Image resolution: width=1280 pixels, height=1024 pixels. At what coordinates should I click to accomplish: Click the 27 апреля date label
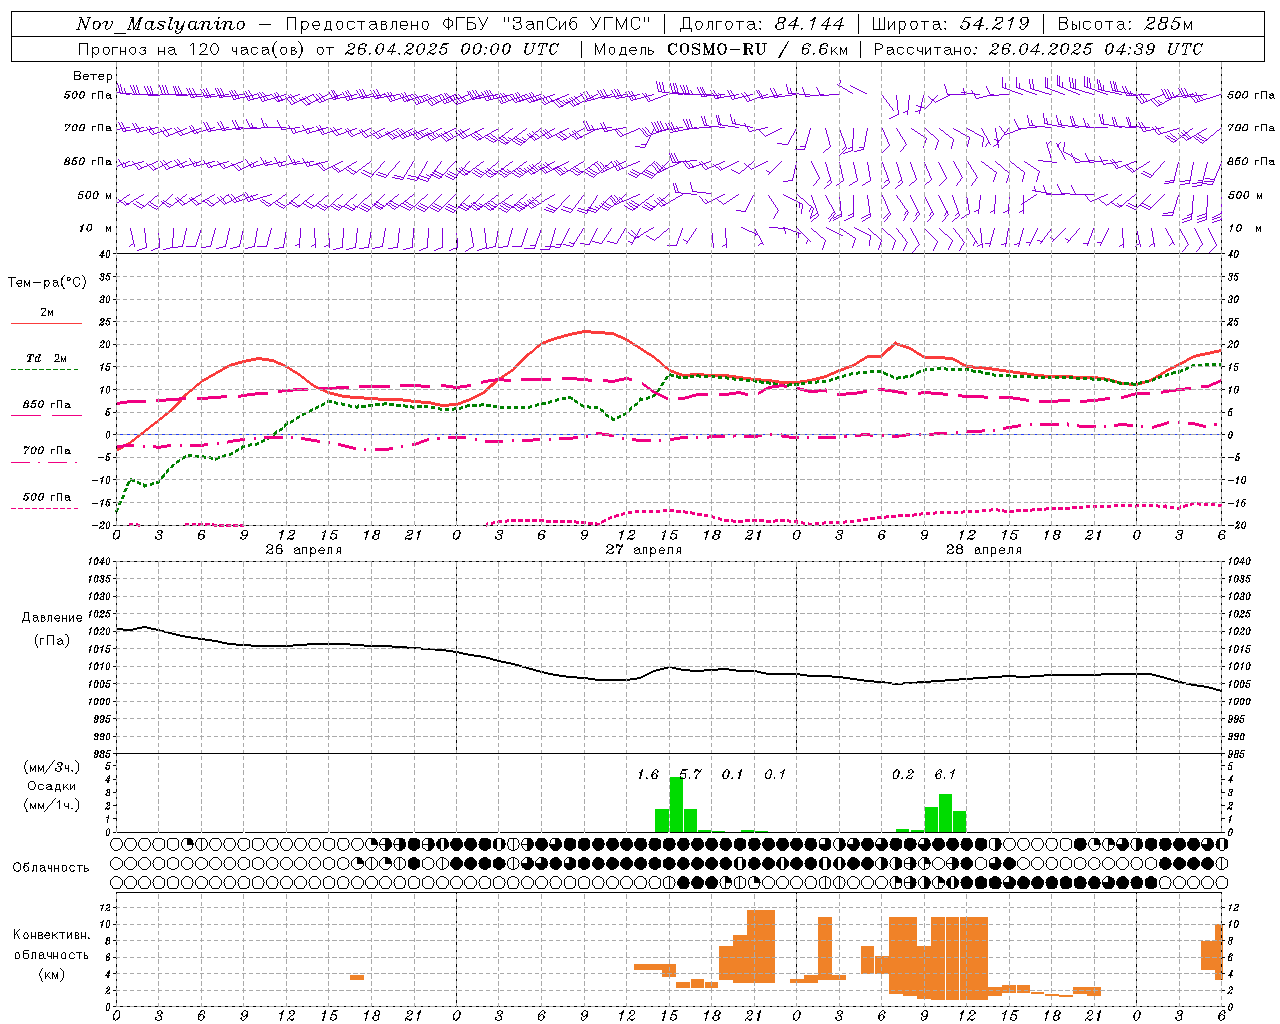click(x=644, y=550)
